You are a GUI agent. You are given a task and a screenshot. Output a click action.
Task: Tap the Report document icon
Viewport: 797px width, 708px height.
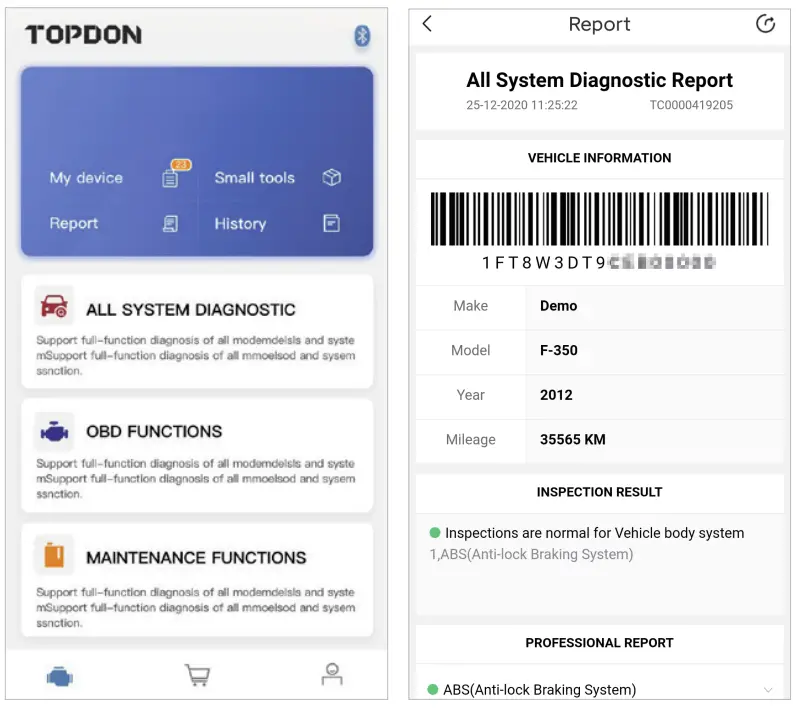point(170,224)
